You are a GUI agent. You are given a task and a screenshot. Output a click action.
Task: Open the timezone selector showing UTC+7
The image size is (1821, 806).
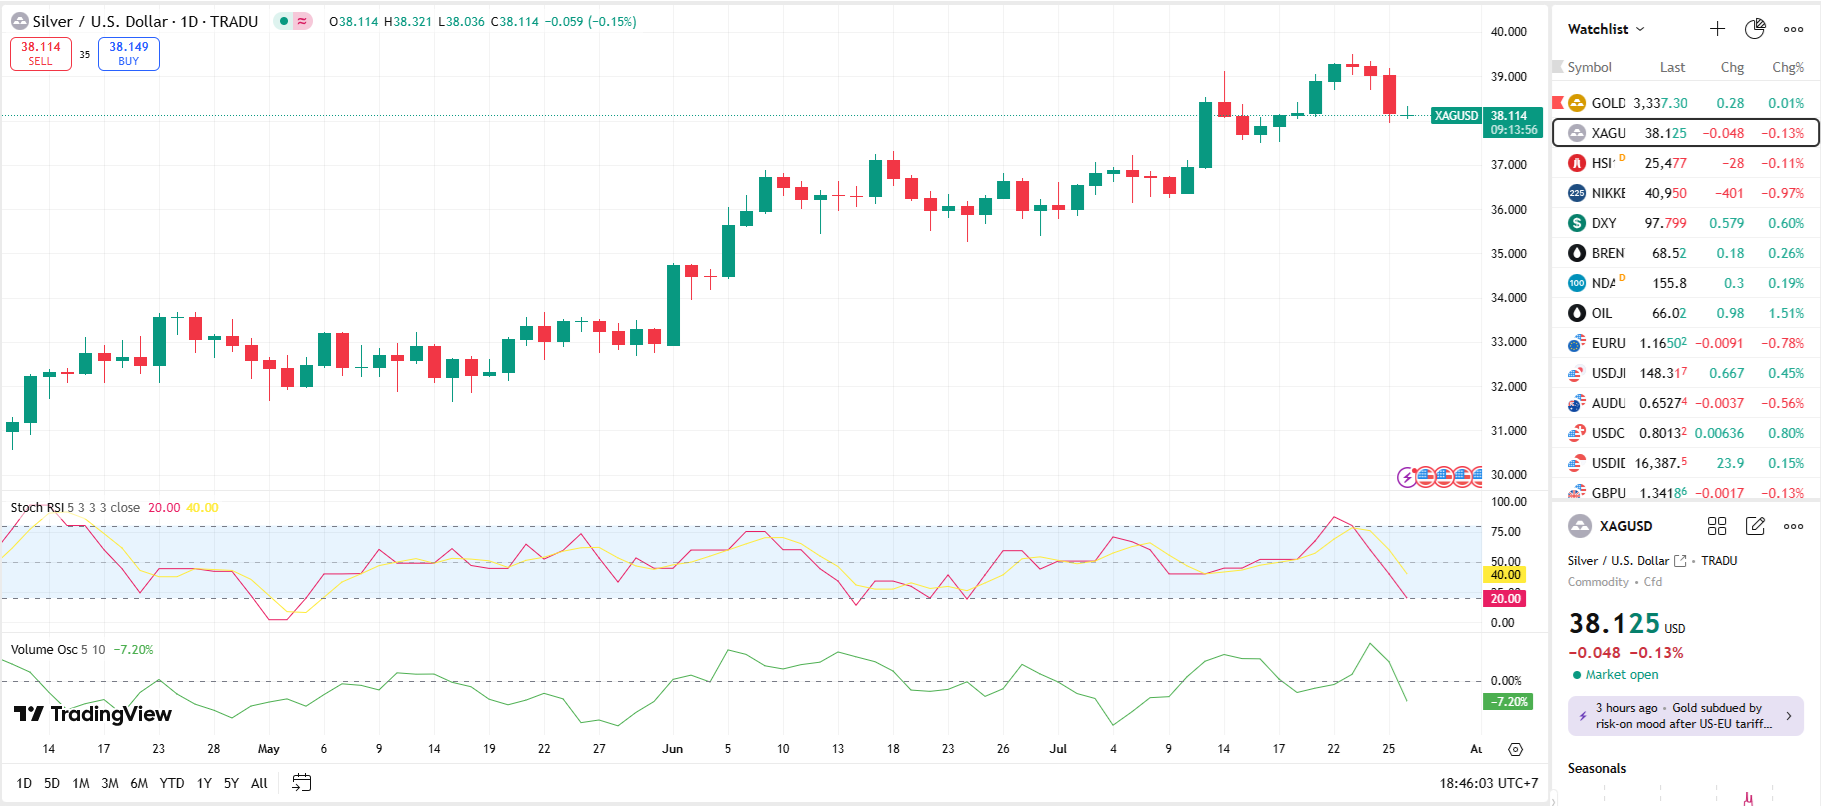click(1488, 783)
